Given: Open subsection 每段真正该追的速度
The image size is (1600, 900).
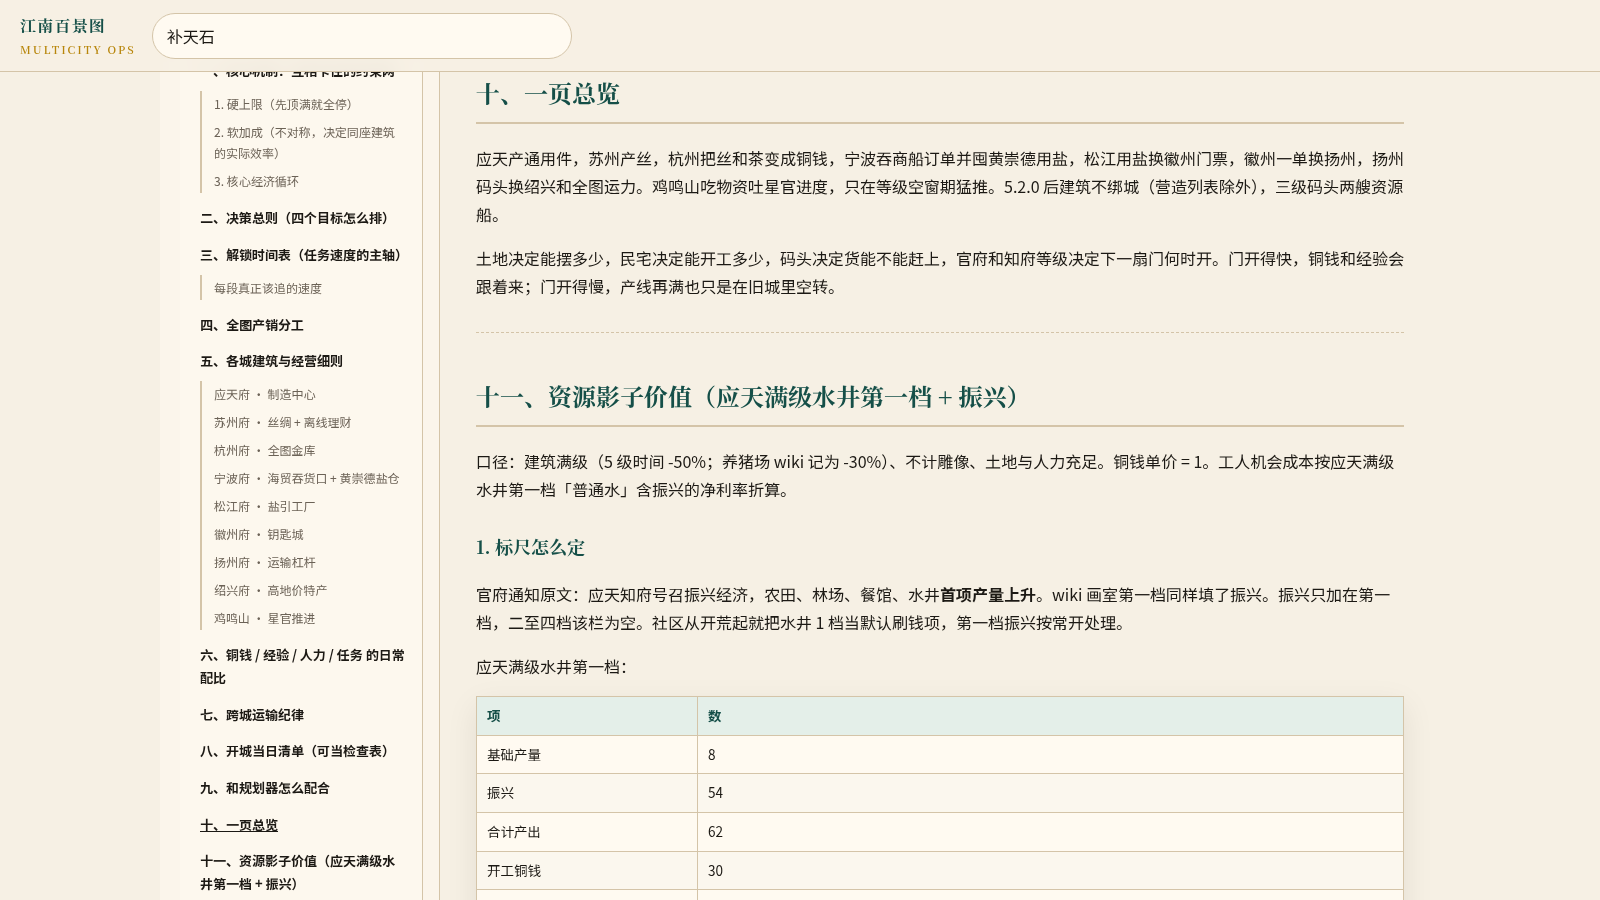Looking at the screenshot, I should pyautogui.click(x=268, y=288).
